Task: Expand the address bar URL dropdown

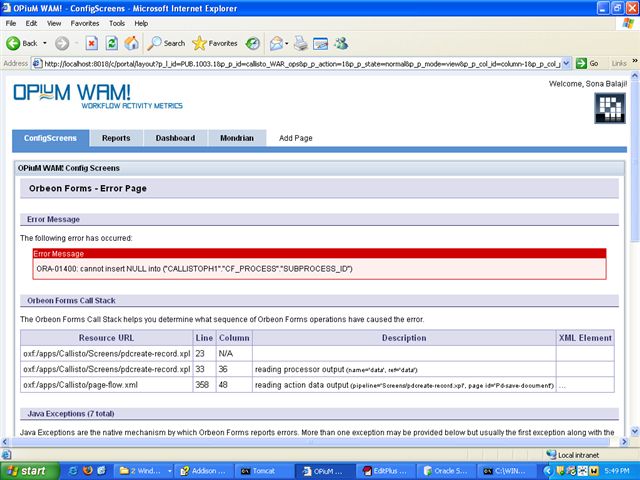Action: tap(566, 62)
